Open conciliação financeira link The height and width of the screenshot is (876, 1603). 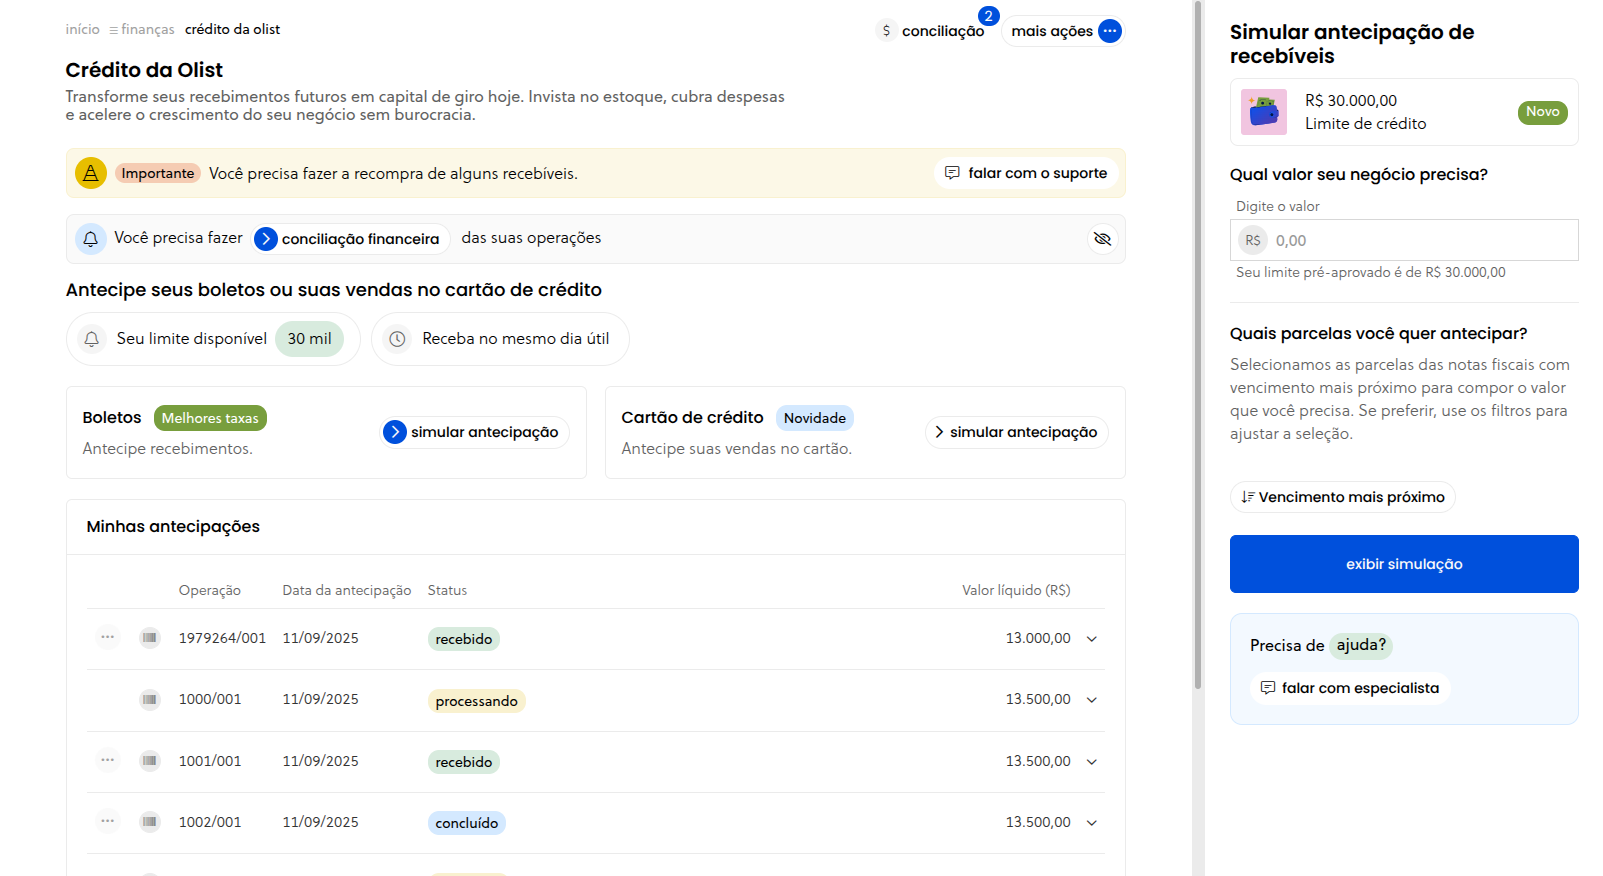pos(351,239)
